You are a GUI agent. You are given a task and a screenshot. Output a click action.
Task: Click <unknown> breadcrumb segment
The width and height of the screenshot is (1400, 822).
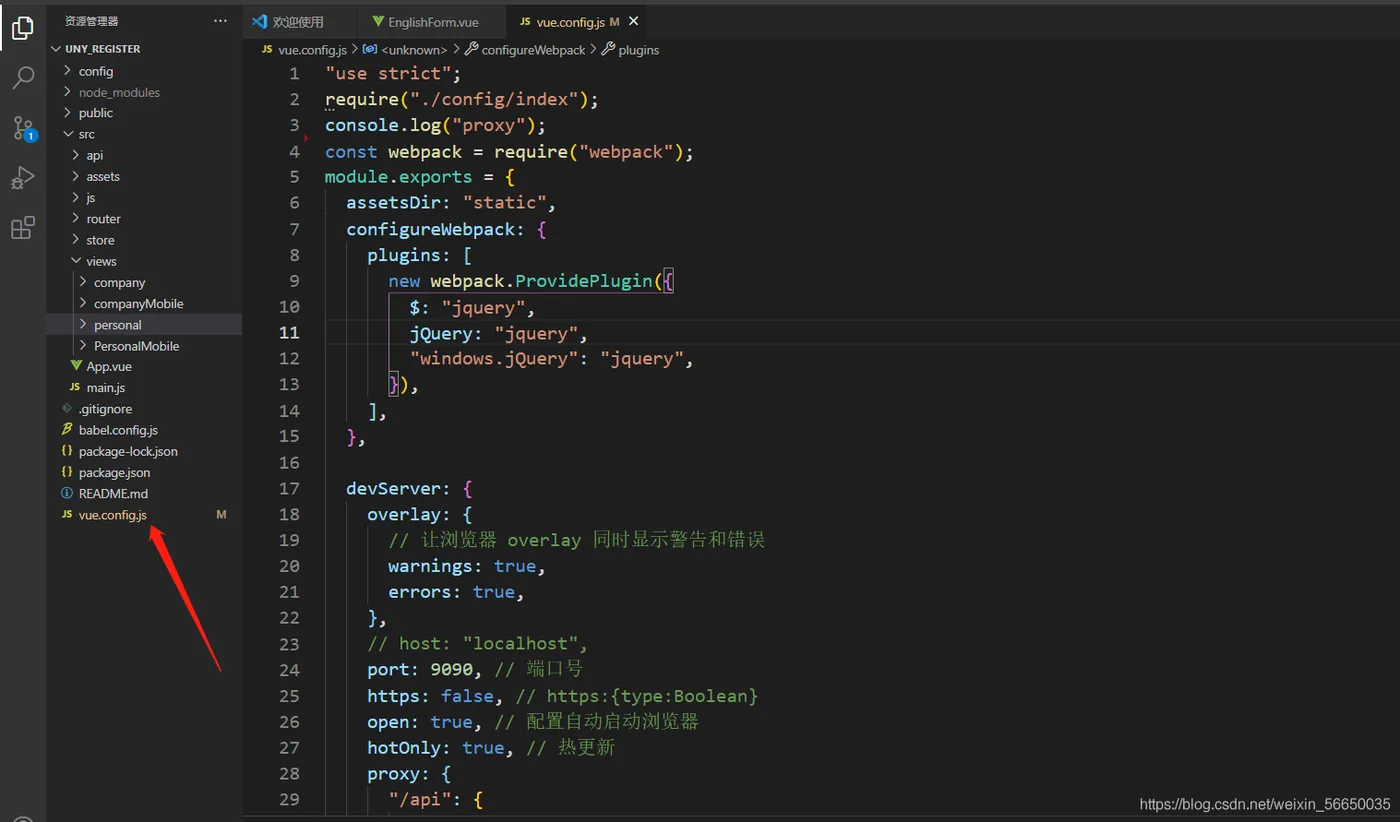(413, 50)
